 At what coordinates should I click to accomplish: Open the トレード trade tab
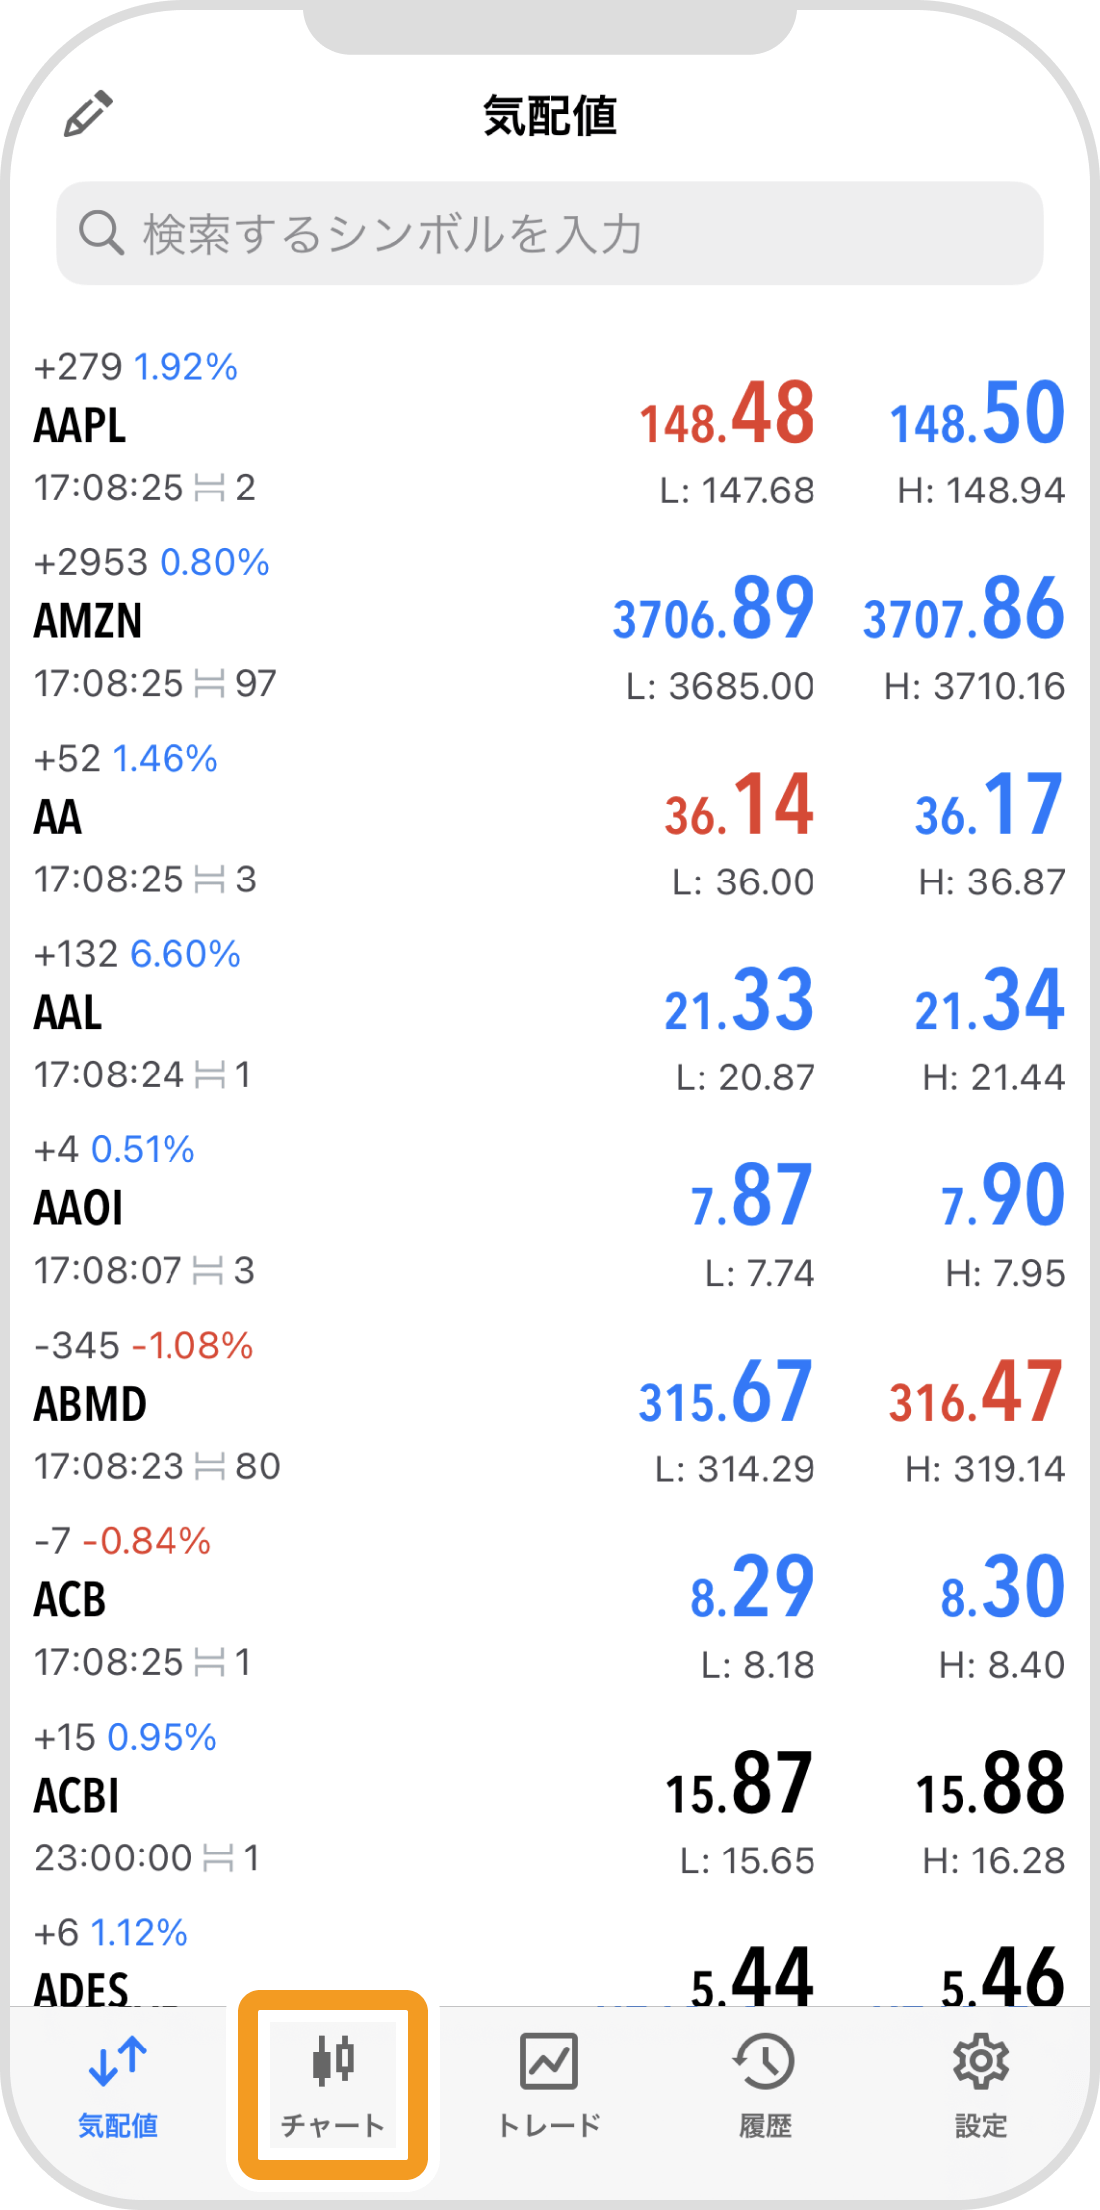tap(549, 2085)
